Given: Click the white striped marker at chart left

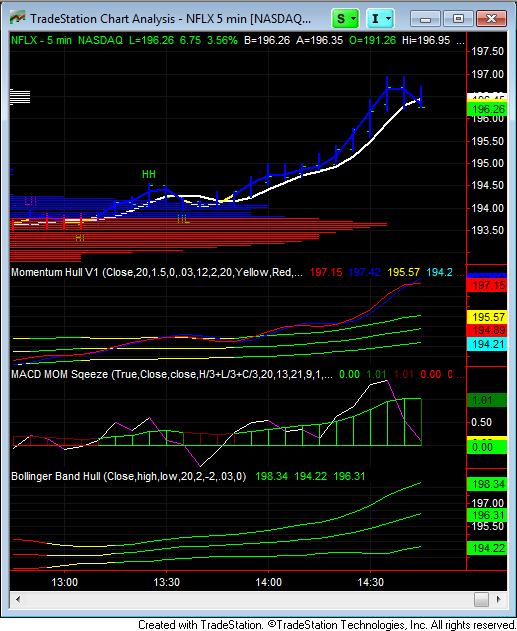Looking at the screenshot, I should coord(20,97).
